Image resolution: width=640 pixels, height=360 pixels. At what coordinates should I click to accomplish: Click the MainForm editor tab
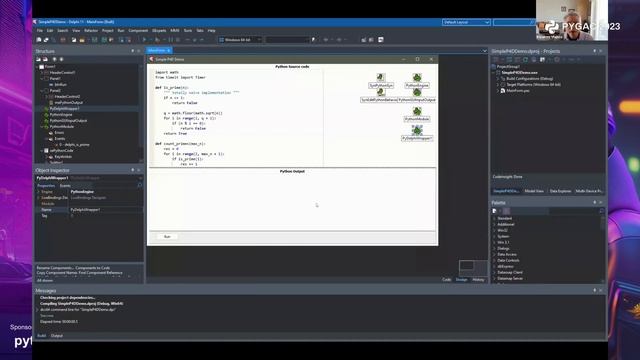[x=160, y=51]
